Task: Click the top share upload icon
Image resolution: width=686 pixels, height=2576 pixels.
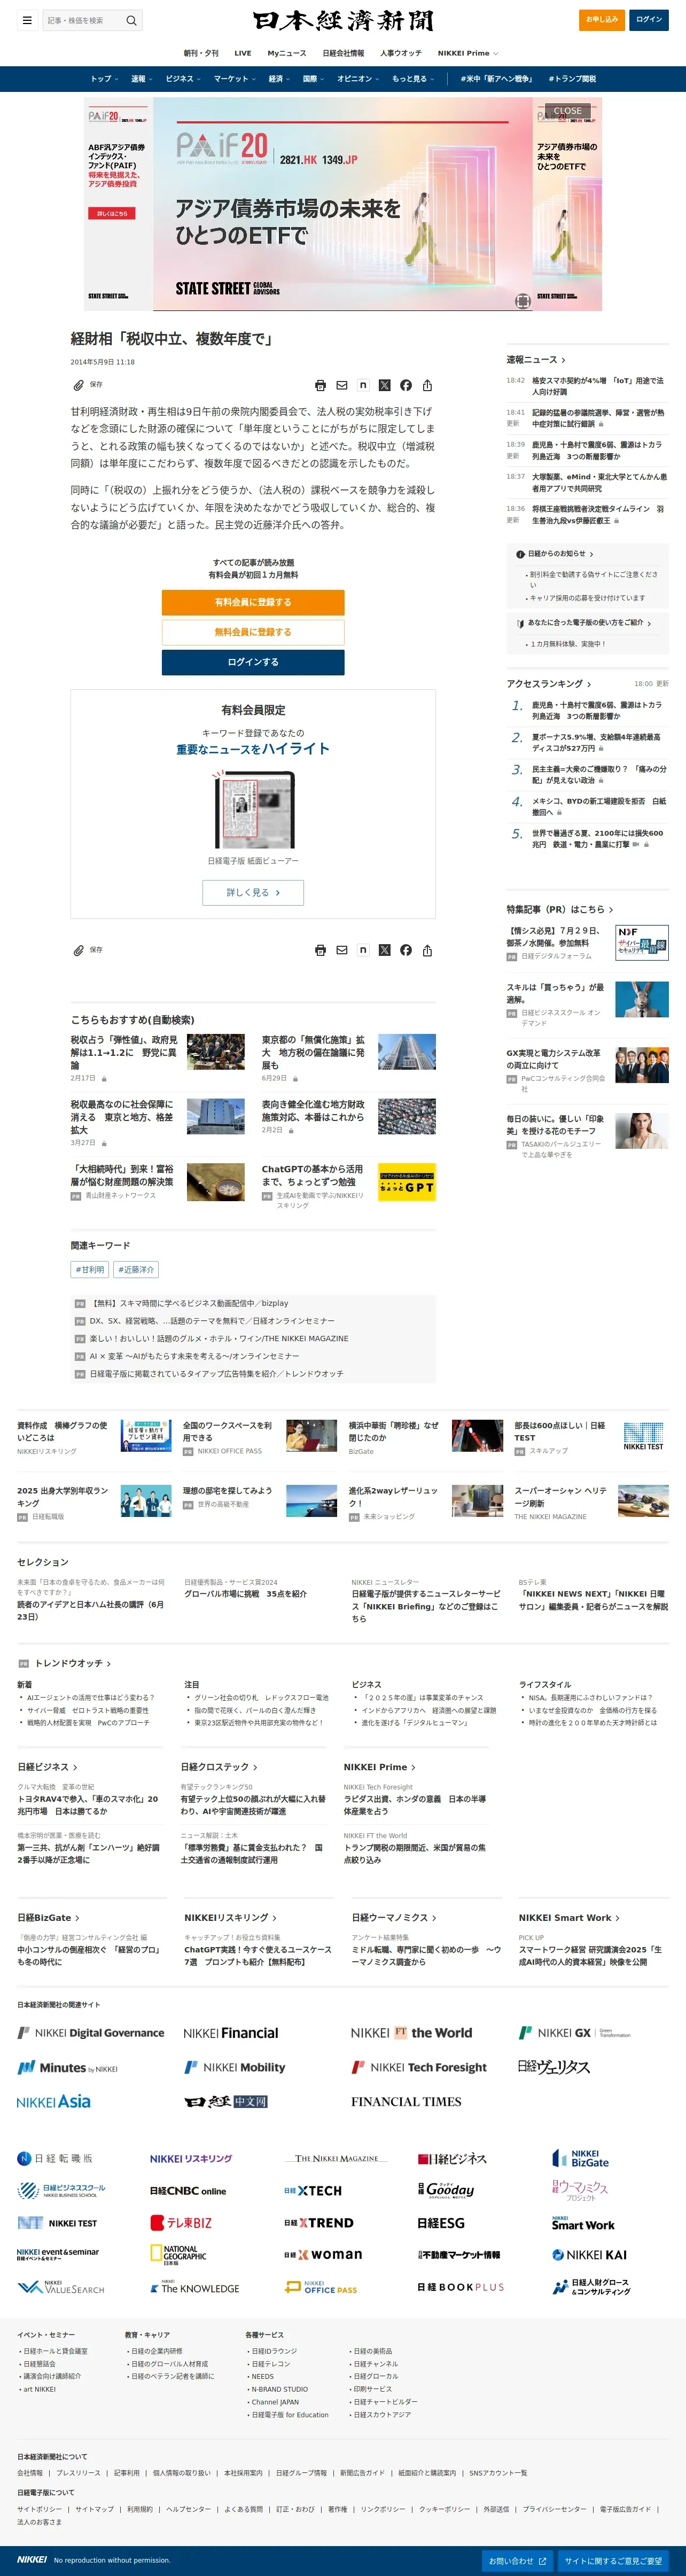Action: [x=427, y=385]
